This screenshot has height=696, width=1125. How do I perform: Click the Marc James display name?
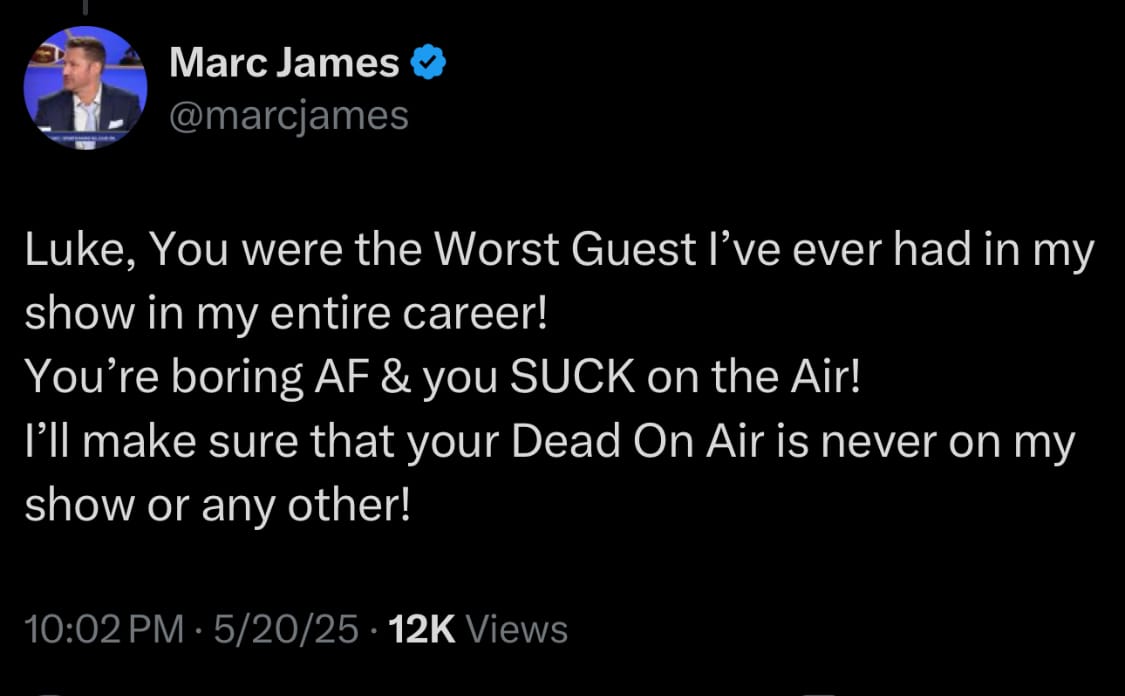[x=284, y=62]
